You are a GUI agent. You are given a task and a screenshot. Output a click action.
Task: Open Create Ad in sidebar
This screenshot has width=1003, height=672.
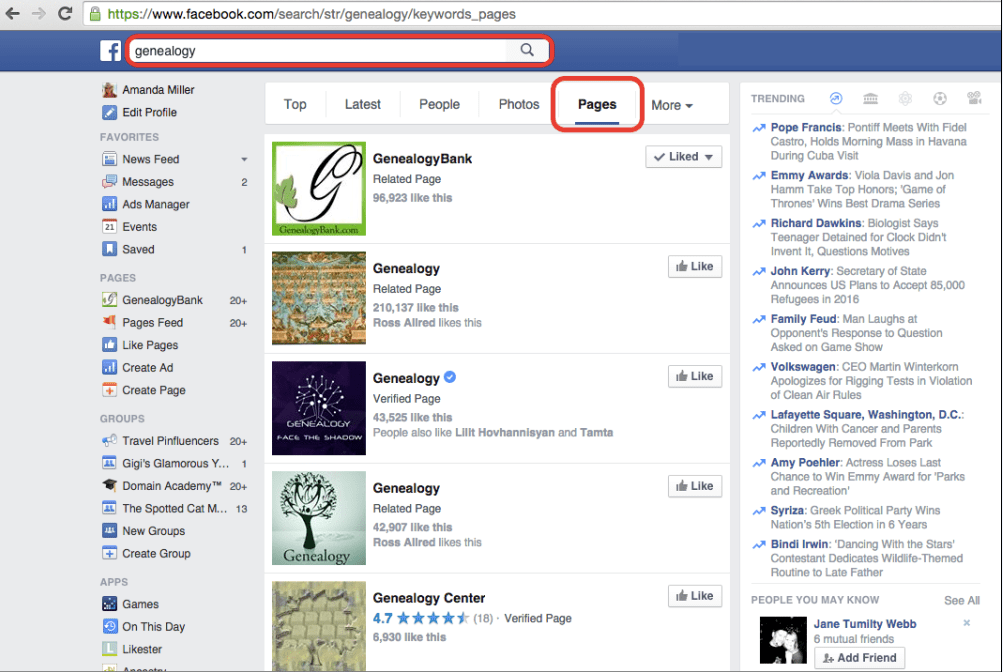point(147,368)
